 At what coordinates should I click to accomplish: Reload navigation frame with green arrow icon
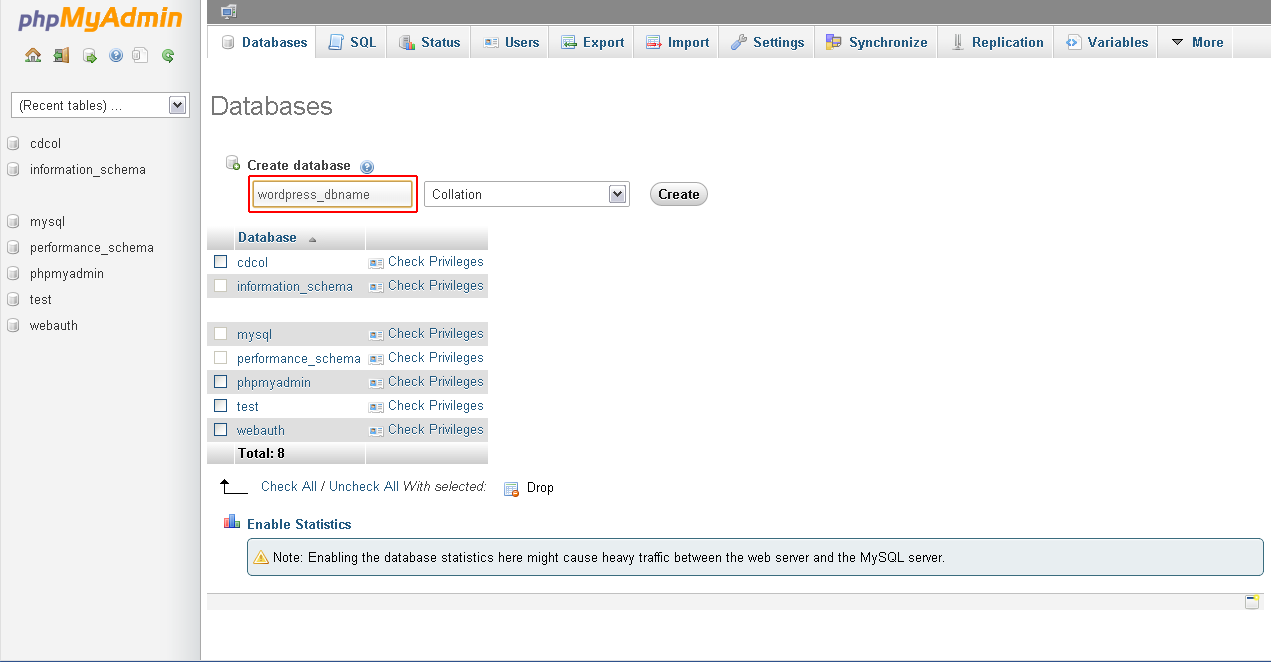point(168,56)
